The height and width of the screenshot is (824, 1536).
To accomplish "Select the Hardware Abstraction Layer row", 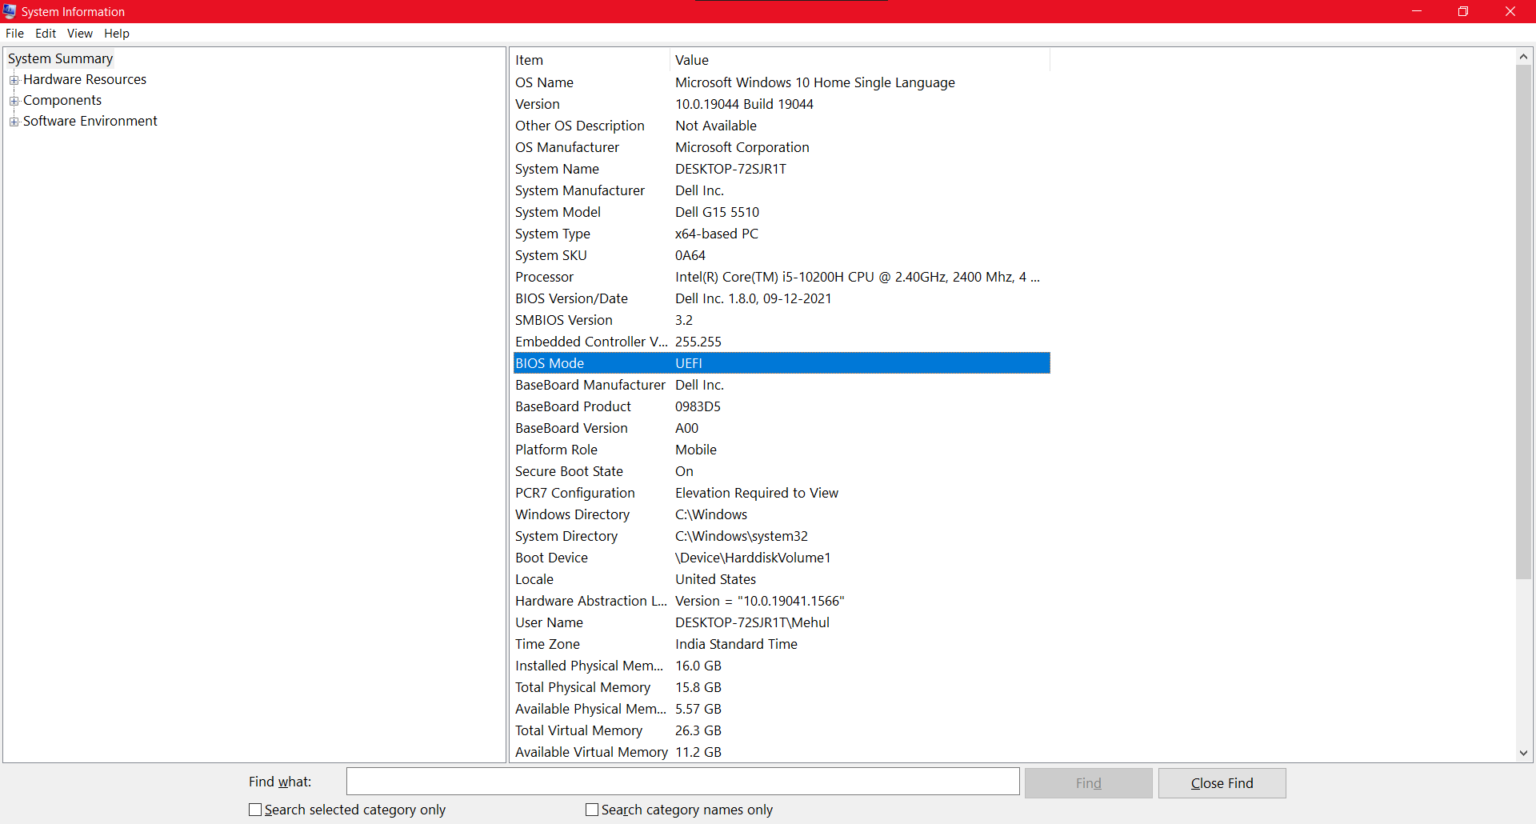I will (x=782, y=601).
